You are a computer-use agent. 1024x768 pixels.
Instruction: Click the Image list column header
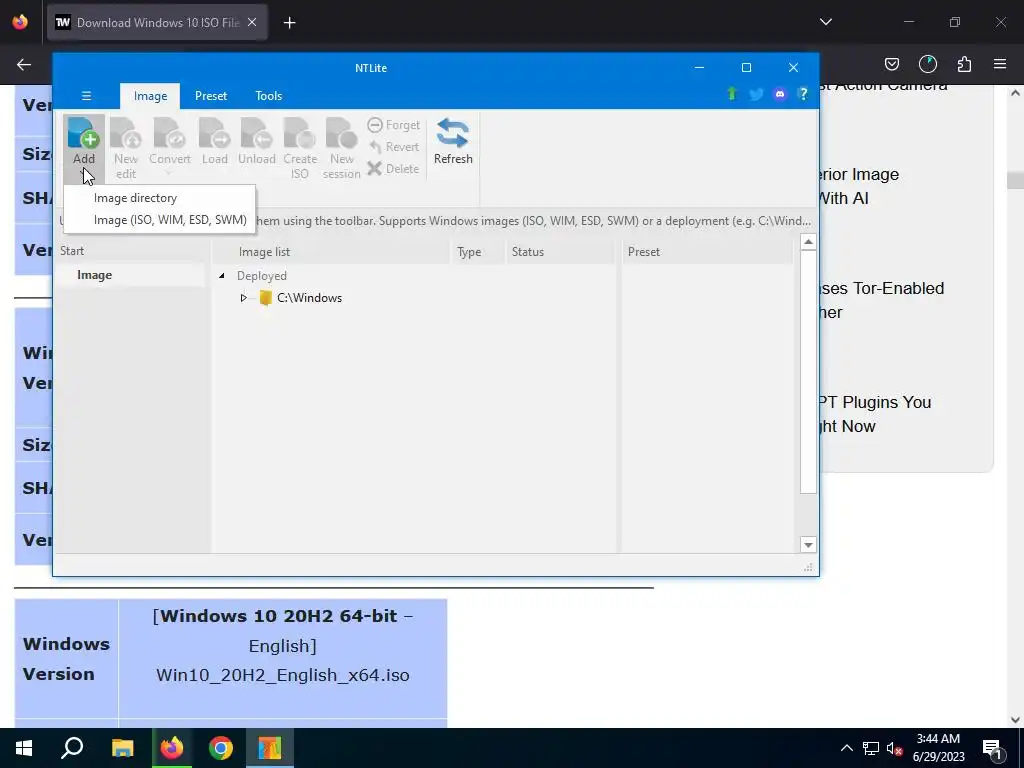pos(332,252)
